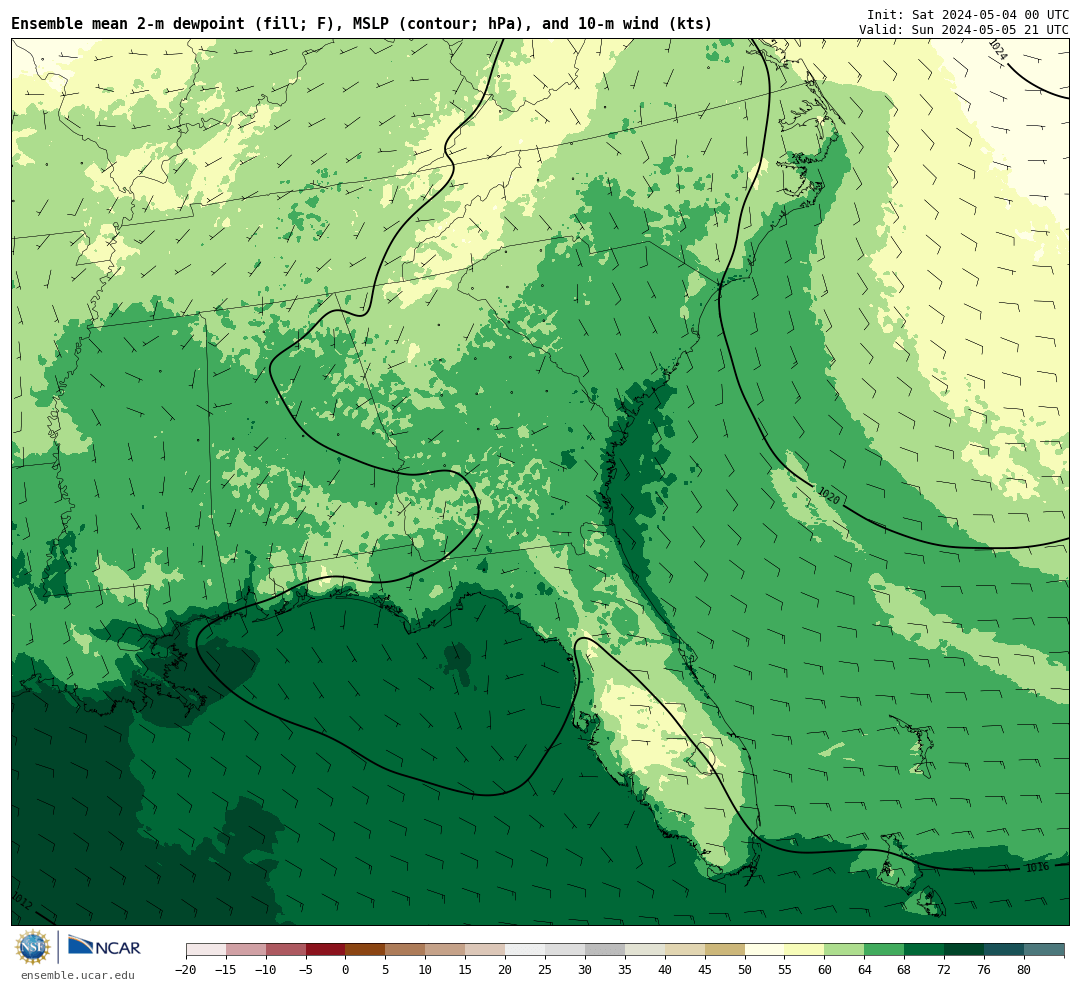The width and height of the screenshot is (1080, 988).
Task: Click the 1024 isobar contour label
Action: [997, 50]
